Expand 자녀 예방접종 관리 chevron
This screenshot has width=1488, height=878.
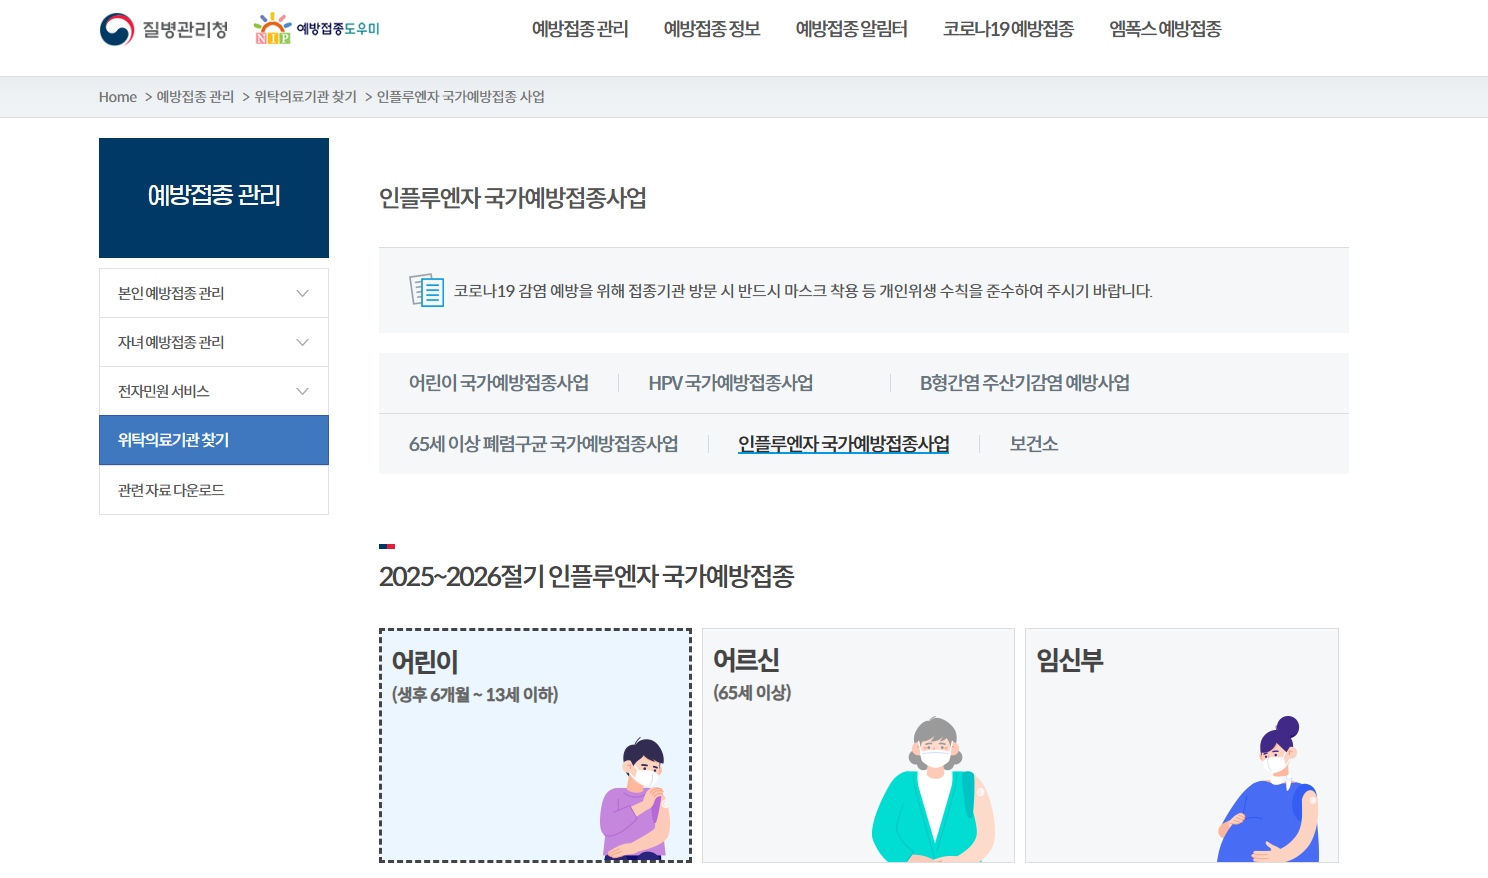303,342
